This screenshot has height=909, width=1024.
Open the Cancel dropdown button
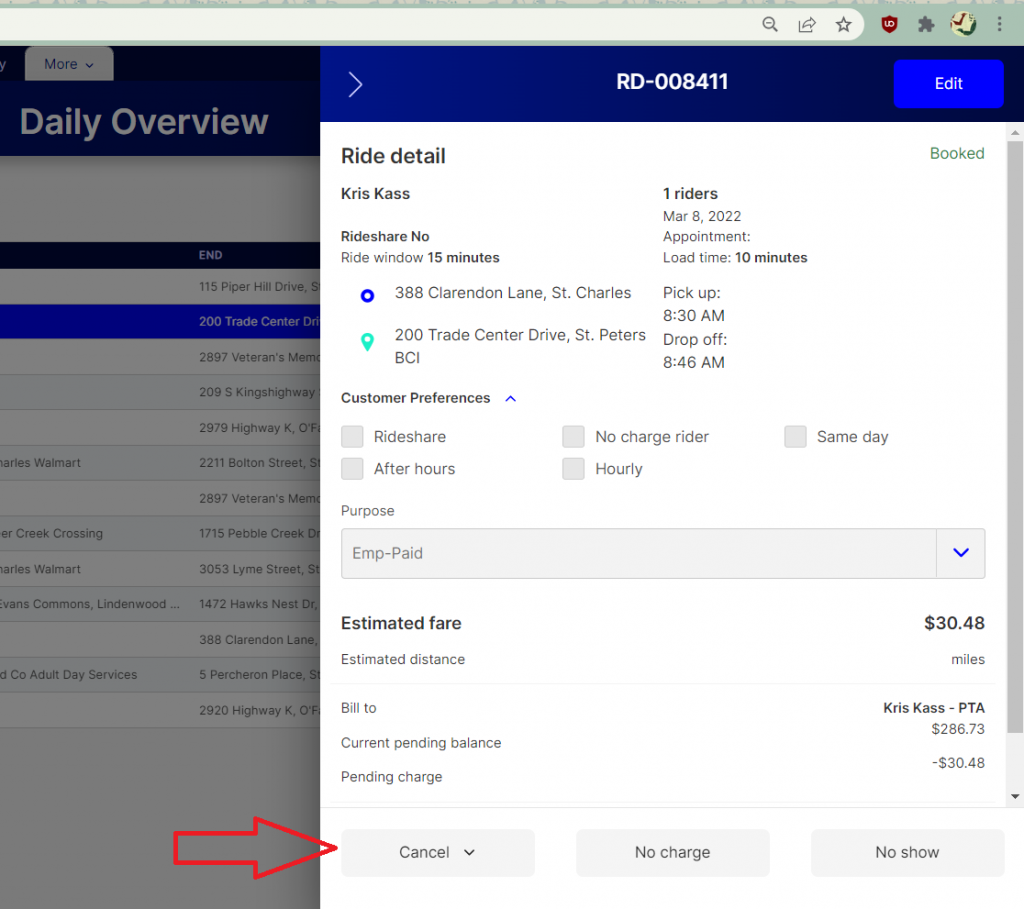point(437,853)
